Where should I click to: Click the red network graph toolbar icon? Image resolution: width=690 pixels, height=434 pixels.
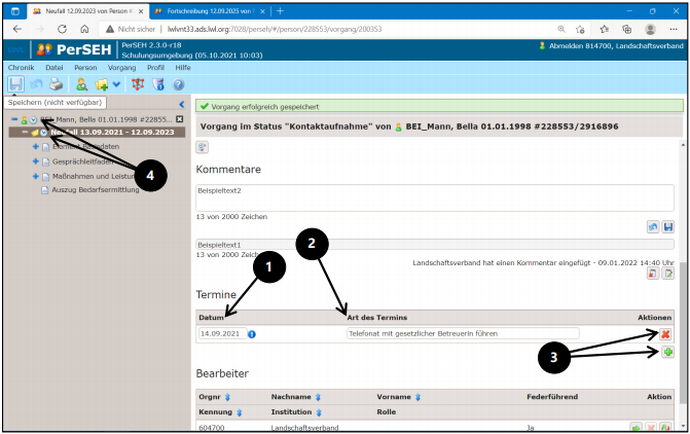[138, 84]
